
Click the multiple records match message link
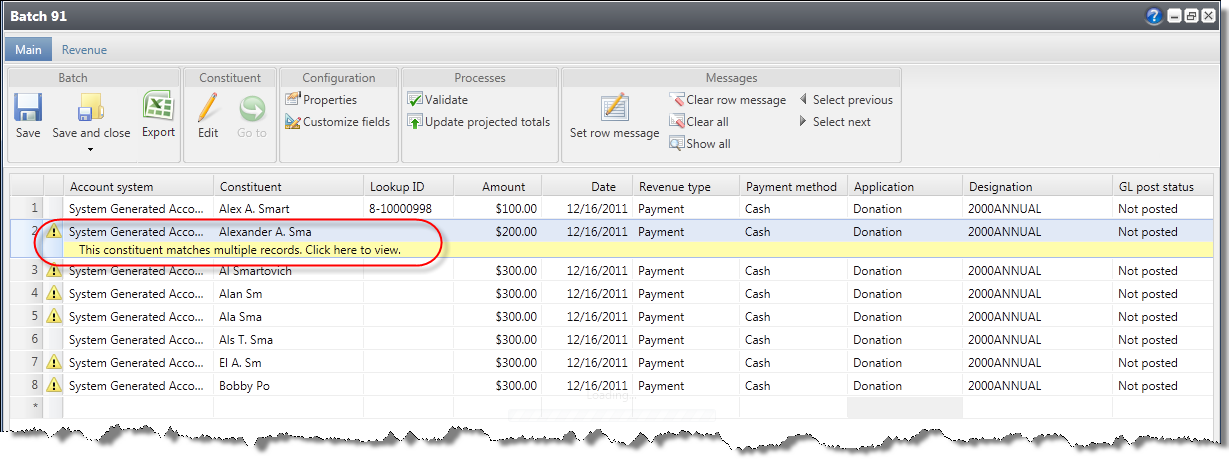[239, 250]
